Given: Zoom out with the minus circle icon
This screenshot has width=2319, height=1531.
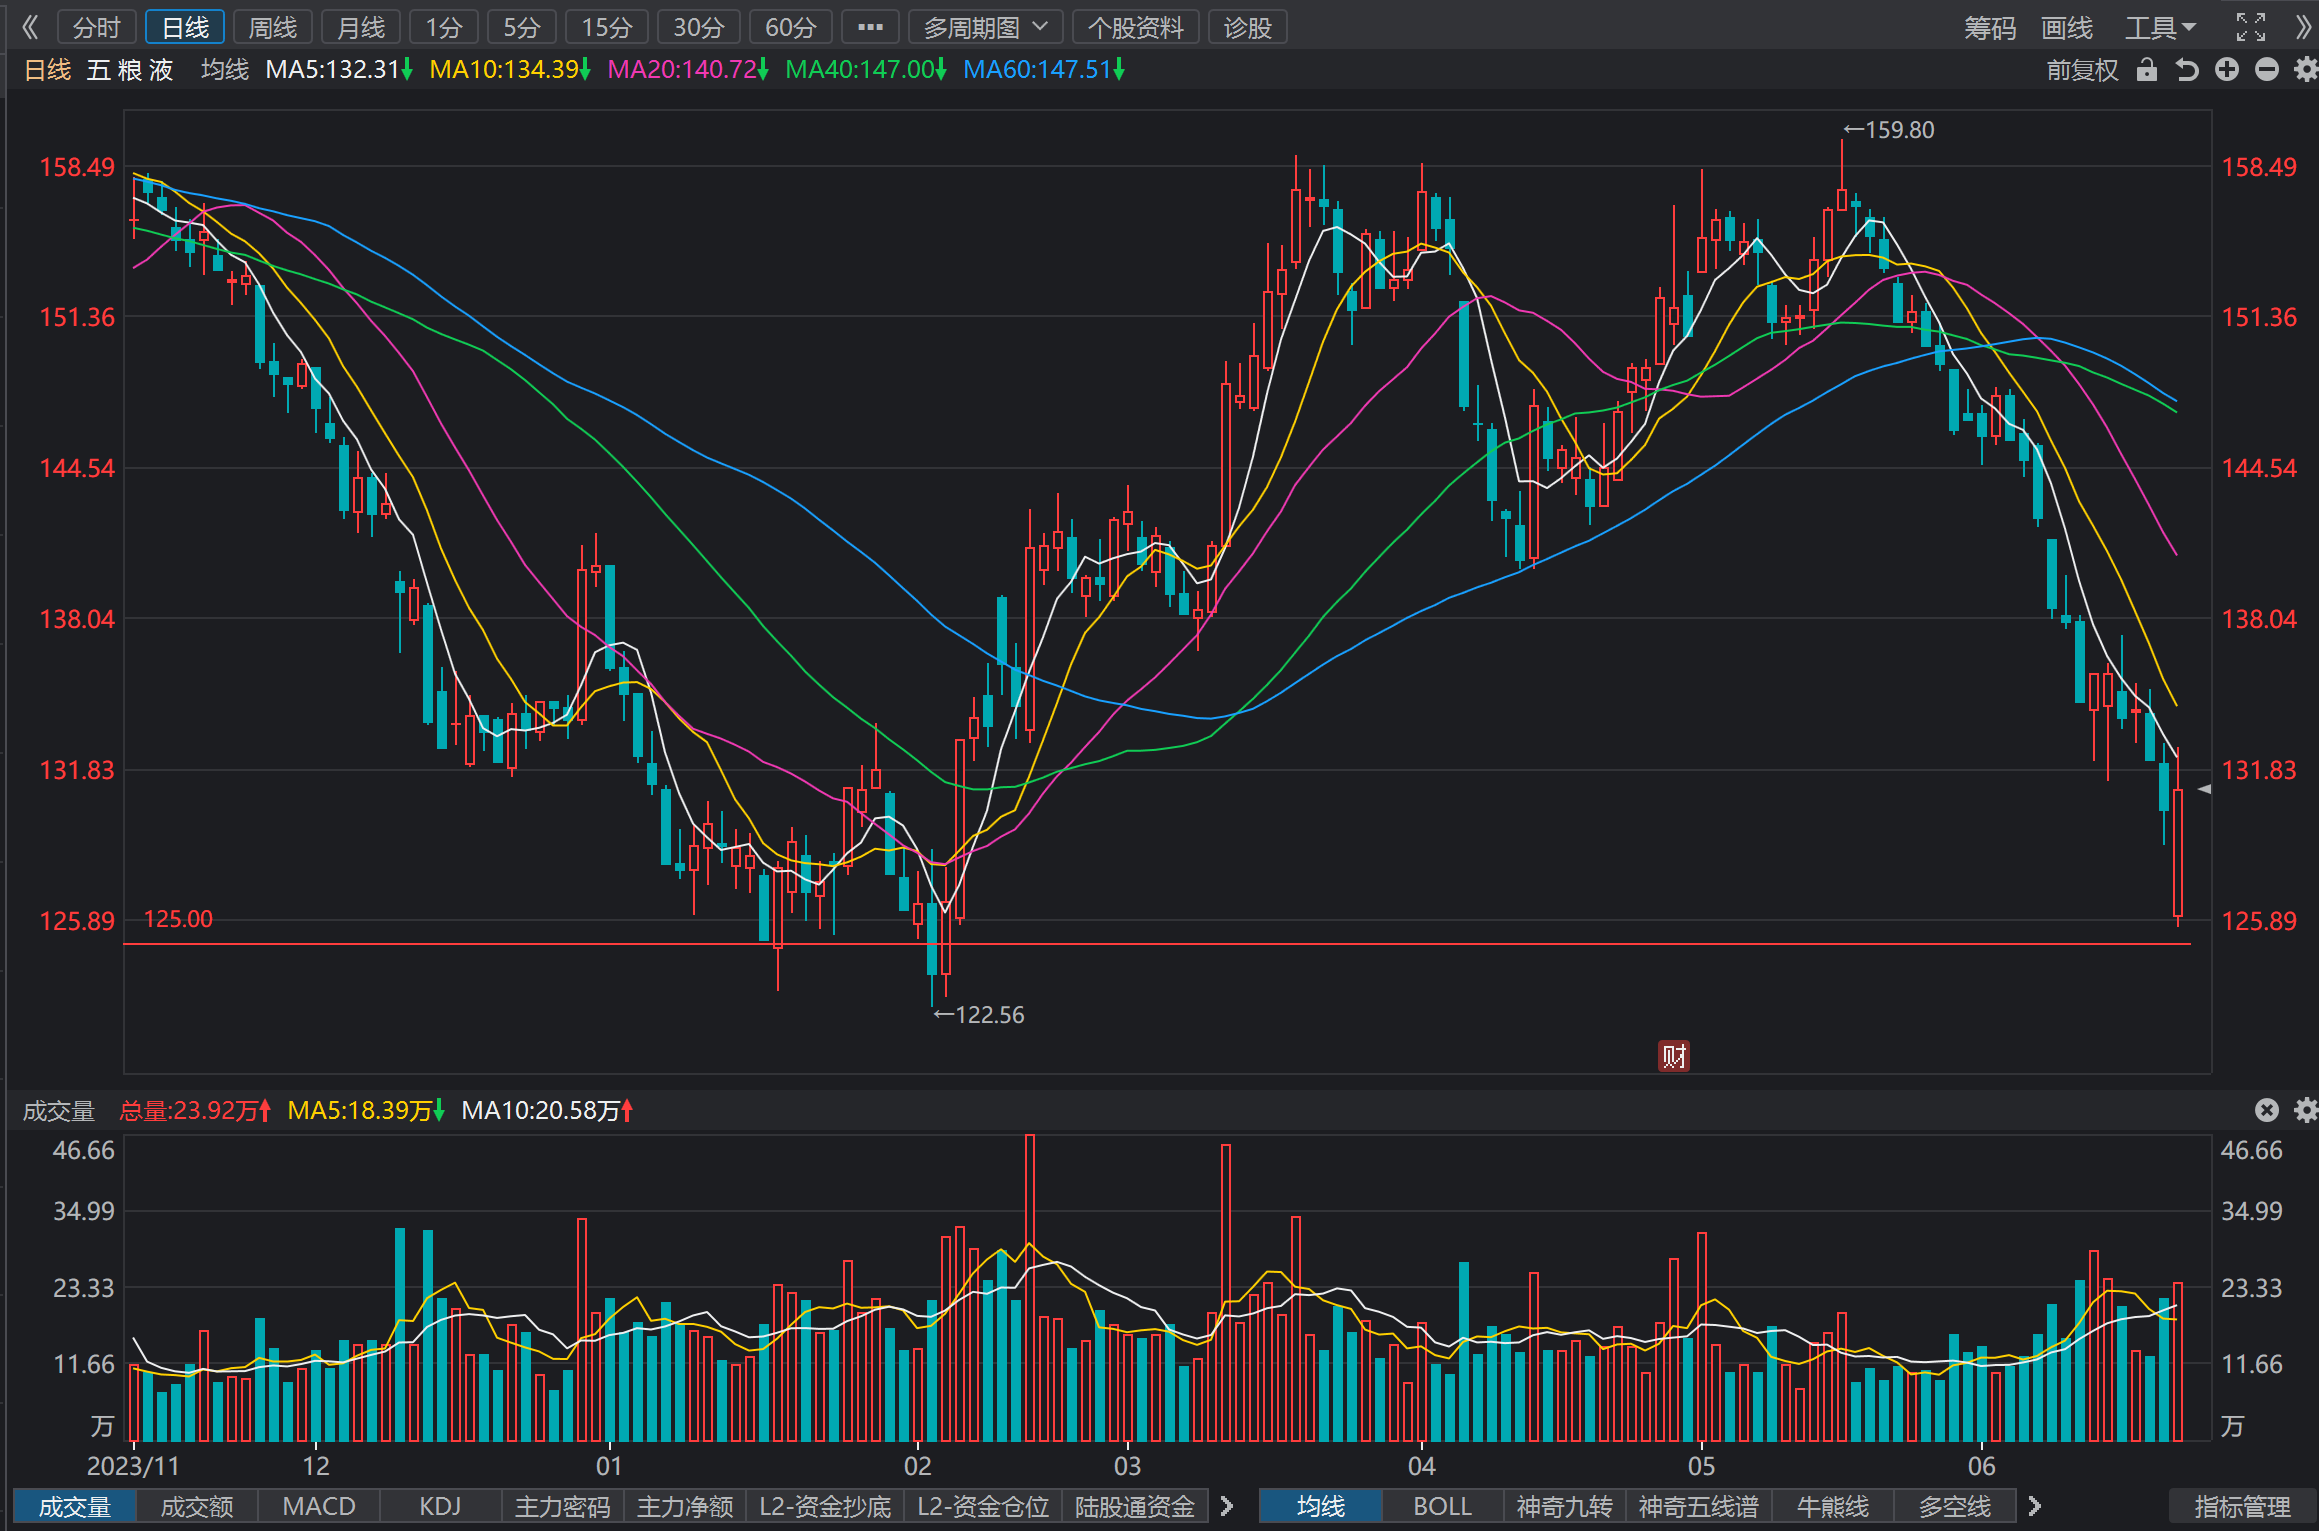Looking at the screenshot, I should point(2267,70).
